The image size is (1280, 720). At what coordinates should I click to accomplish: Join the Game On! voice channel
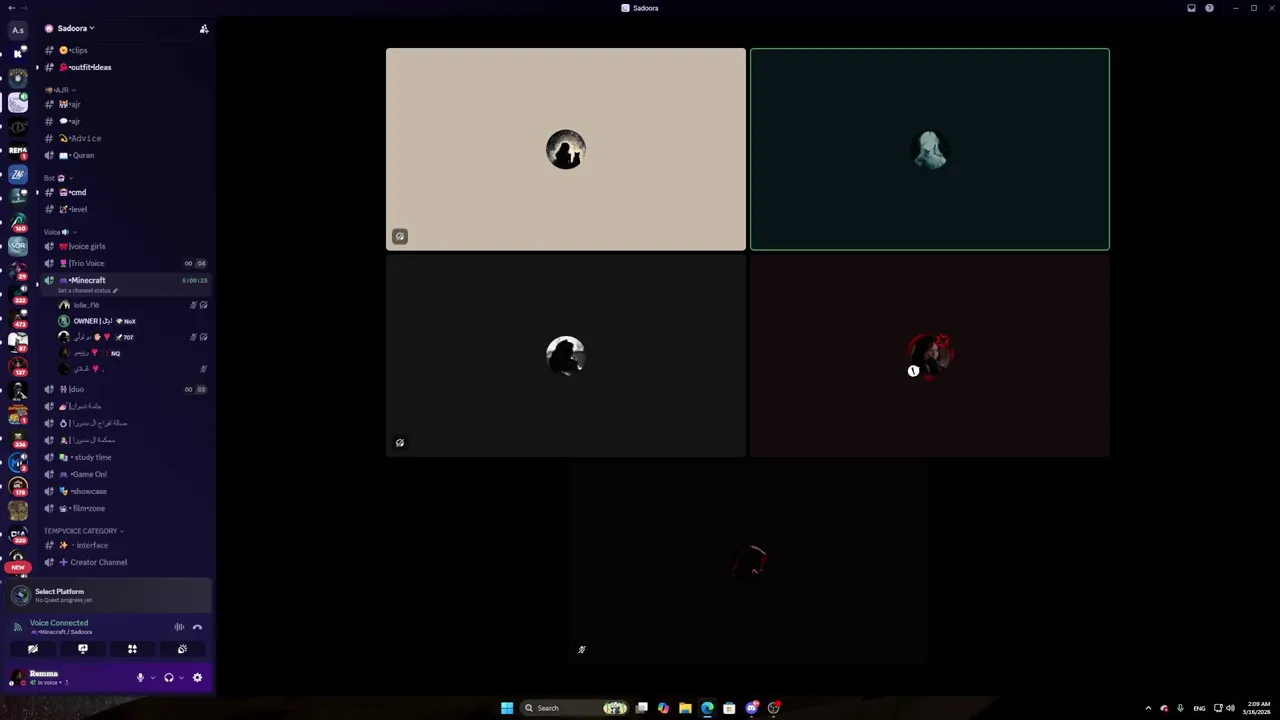(x=125, y=474)
